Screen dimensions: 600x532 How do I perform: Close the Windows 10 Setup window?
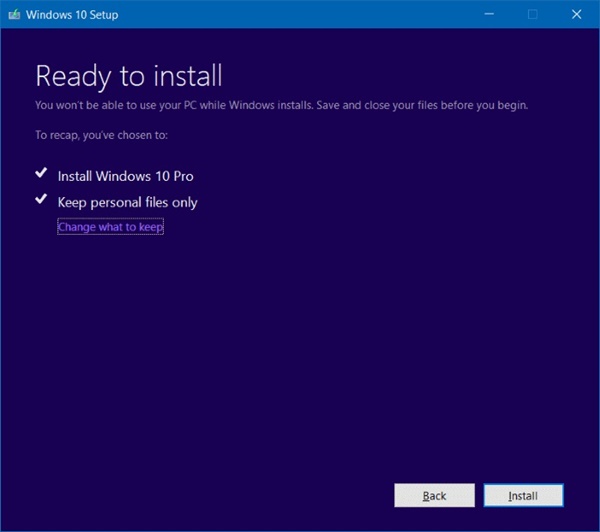[x=578, y=14]
